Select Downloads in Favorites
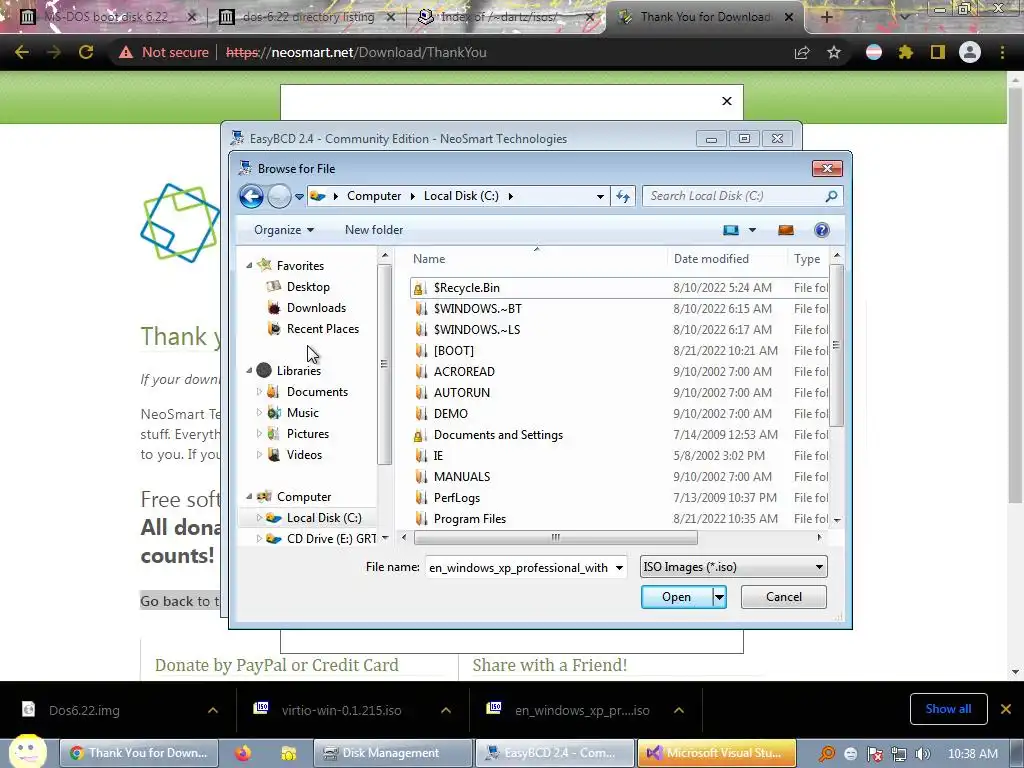Viewport: 1024px width, 768px height. (316, 308)
